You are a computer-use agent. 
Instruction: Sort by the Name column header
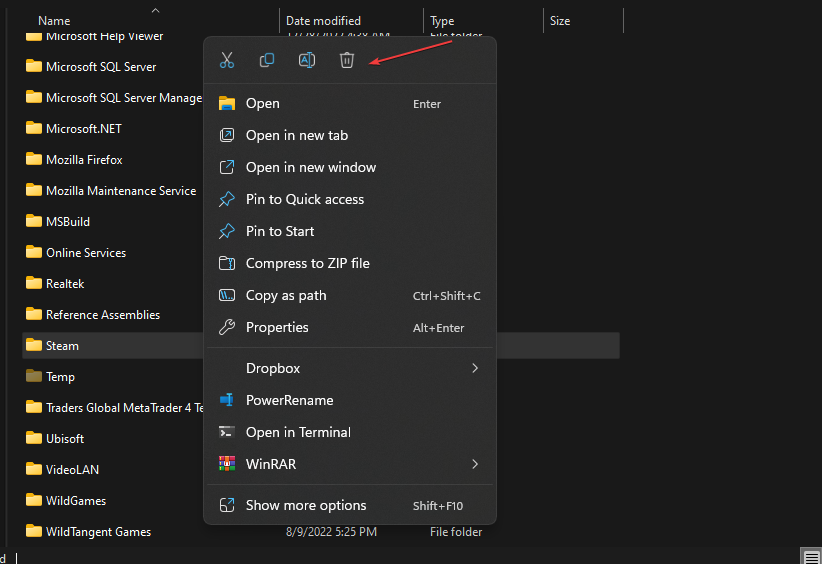54,21
